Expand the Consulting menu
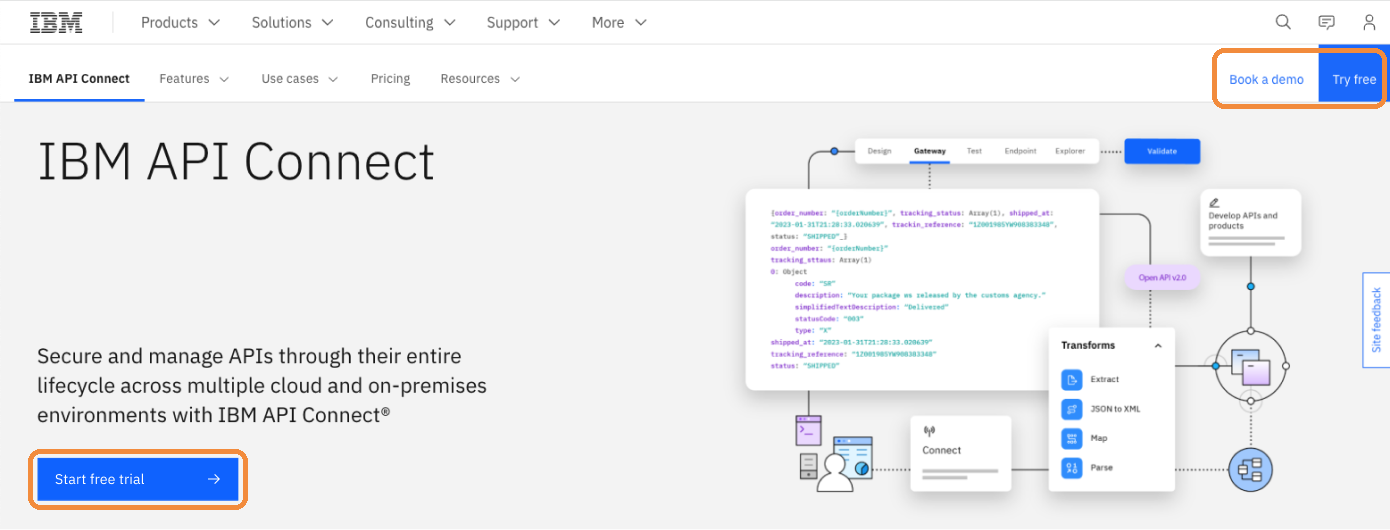Viewport: 1390px width, 530px height. pos(410,22)
